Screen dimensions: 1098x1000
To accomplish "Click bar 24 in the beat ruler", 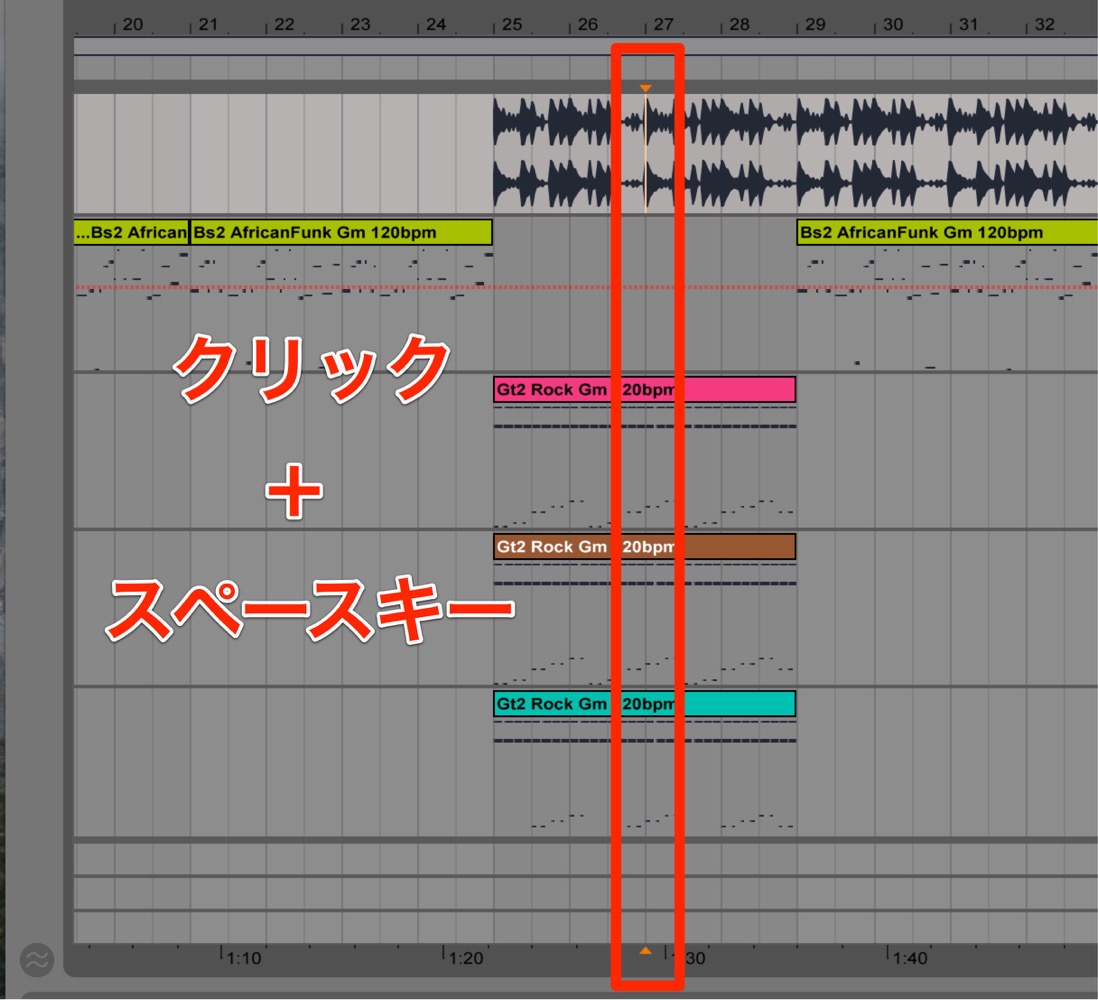I will click(x=436, y=25).
